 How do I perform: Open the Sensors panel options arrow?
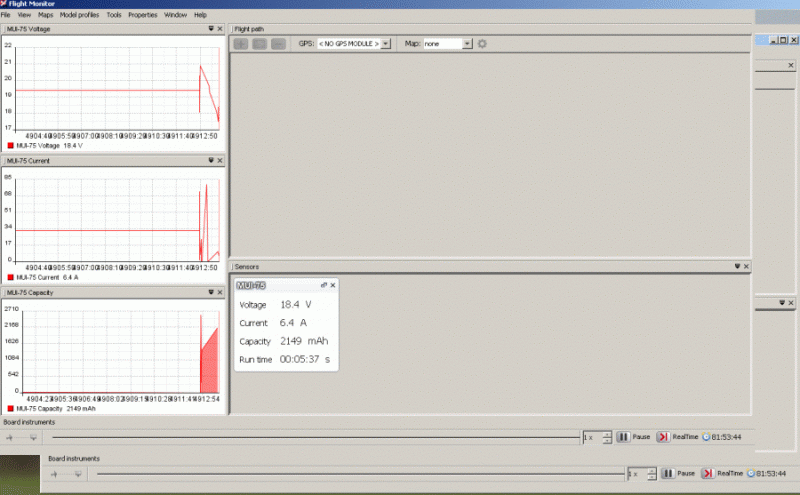pyautogui.click(x=737, y=266)
